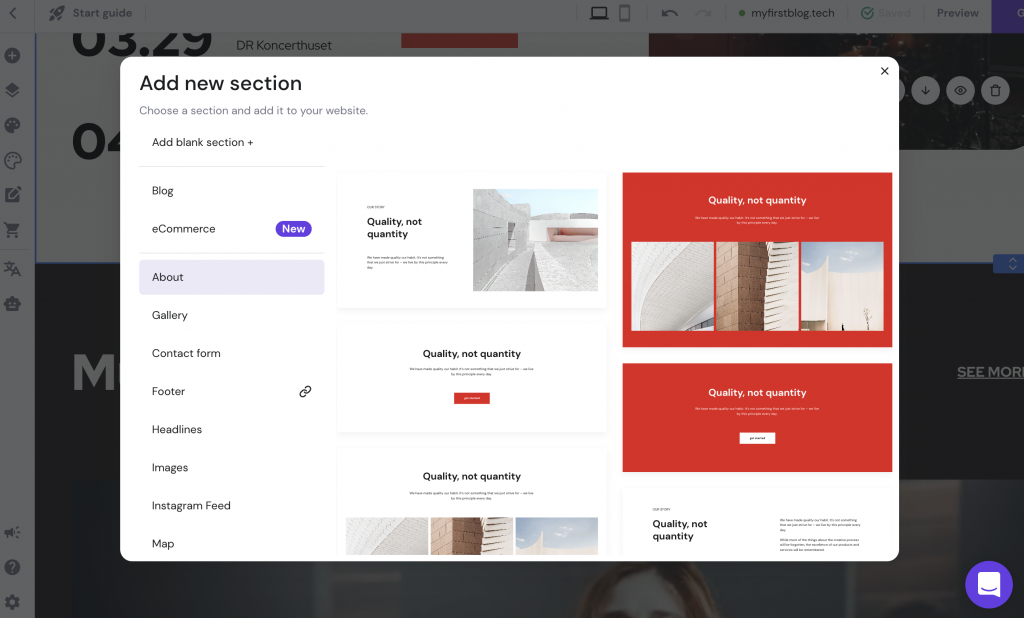Switch to desktop preview mode
Screen dimensions: 1024x618
pos(599,13)
